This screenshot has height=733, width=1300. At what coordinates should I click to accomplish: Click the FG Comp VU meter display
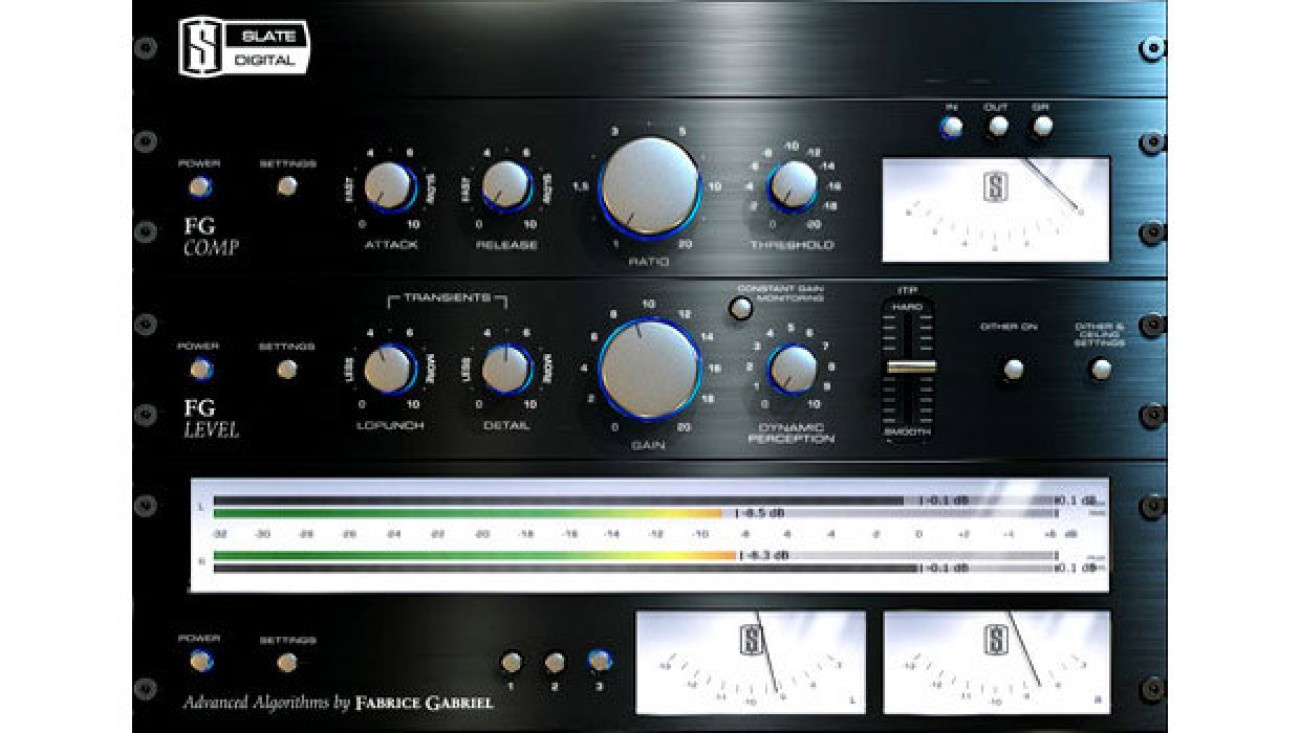click(x=996, y=208)
